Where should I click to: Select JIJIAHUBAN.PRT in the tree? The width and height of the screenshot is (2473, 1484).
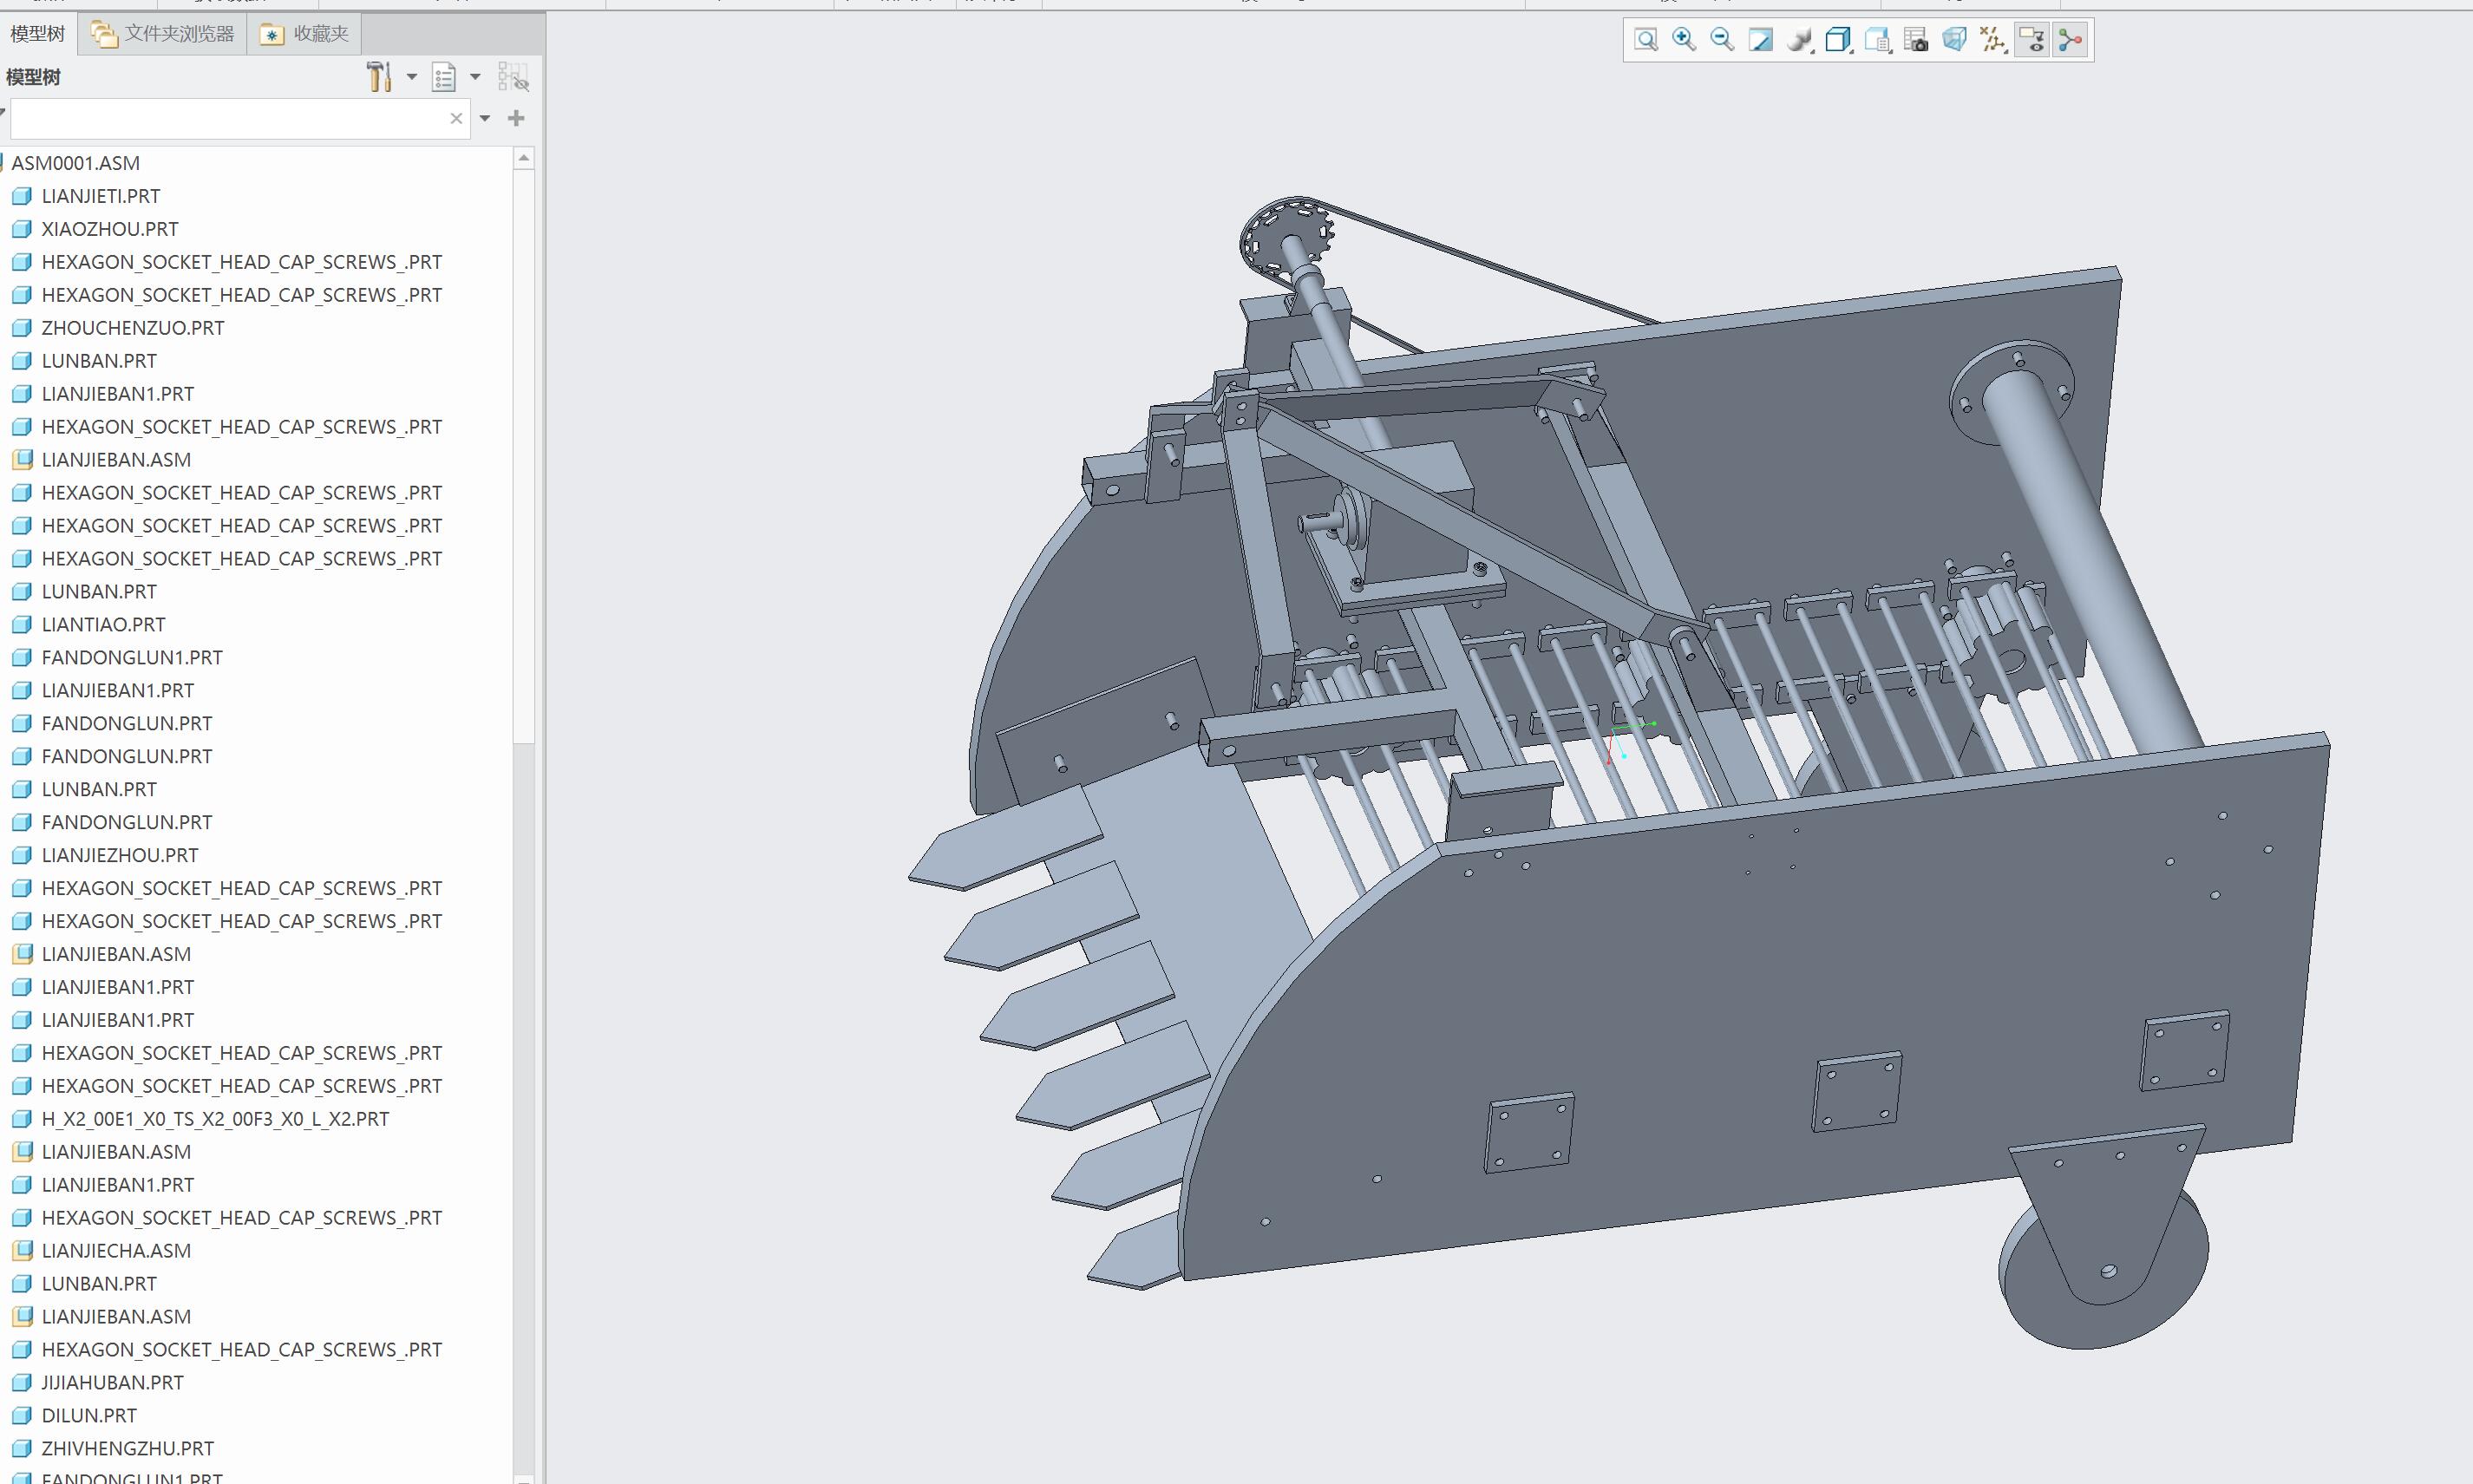pos(112,1383)
